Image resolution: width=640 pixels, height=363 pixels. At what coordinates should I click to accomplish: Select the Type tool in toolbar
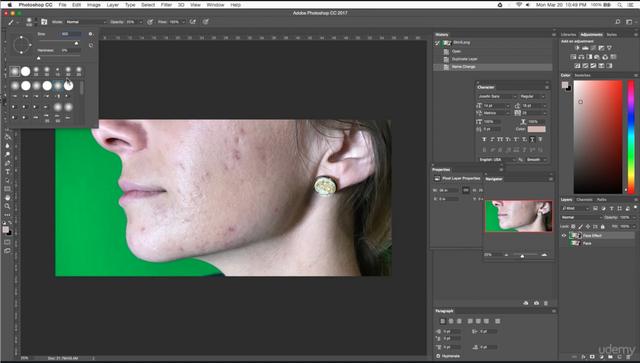coord(7,172)
